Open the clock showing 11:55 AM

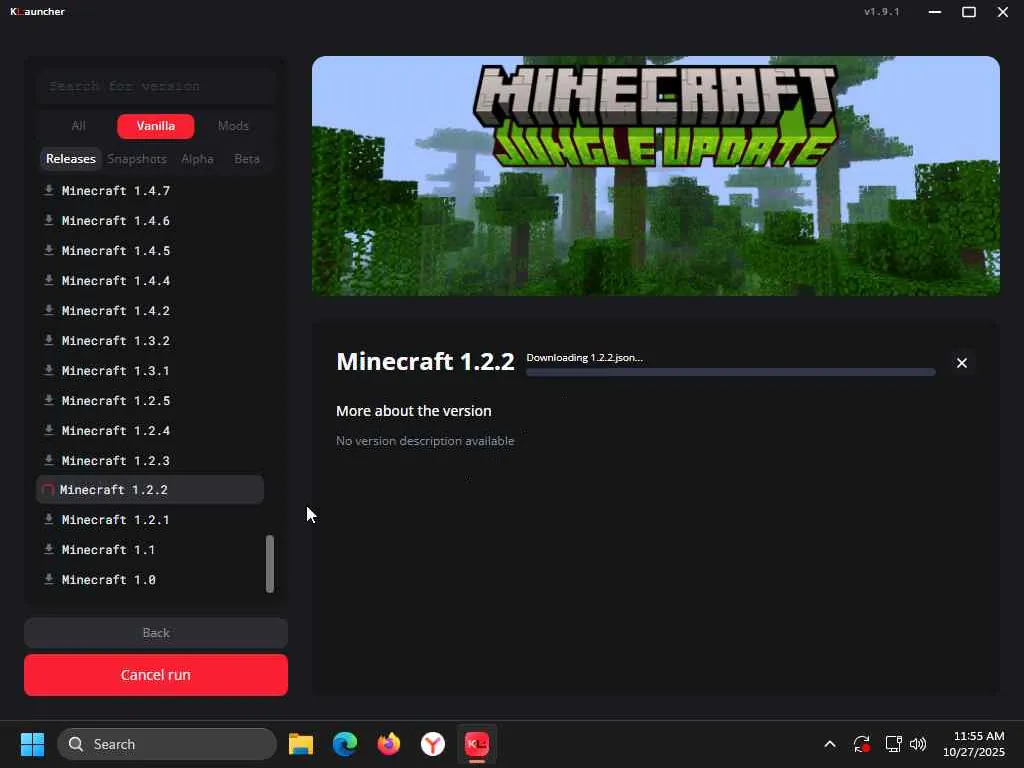point(974,744)
